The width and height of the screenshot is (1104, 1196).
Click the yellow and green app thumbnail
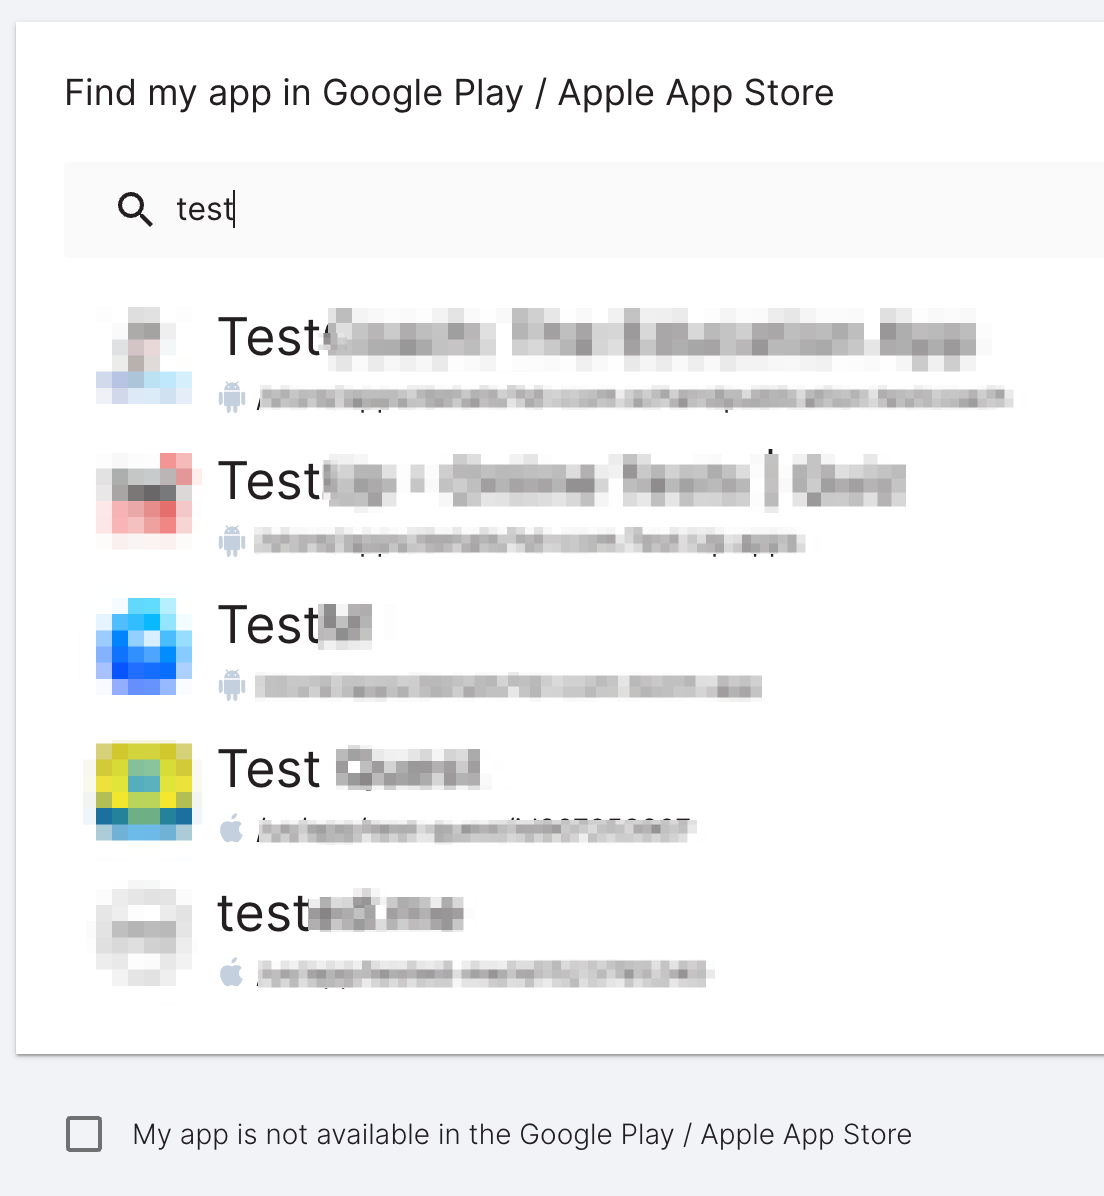(143, 791)
